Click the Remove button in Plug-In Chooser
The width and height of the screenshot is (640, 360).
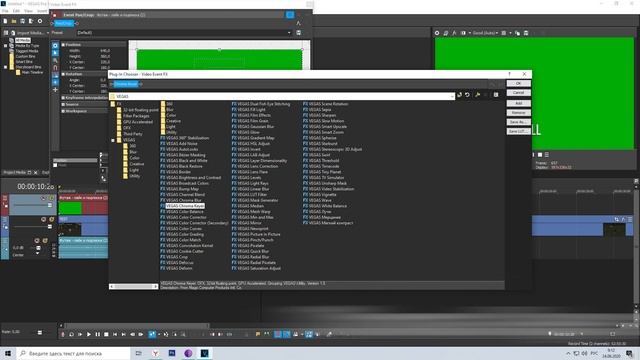(518, 113)
